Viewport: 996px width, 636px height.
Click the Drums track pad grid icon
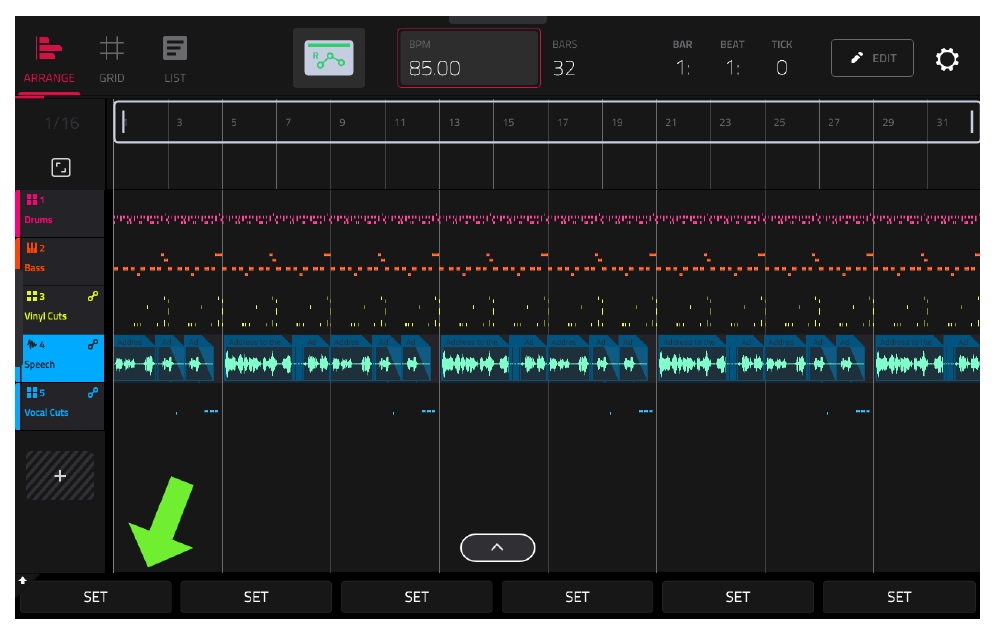31,200
